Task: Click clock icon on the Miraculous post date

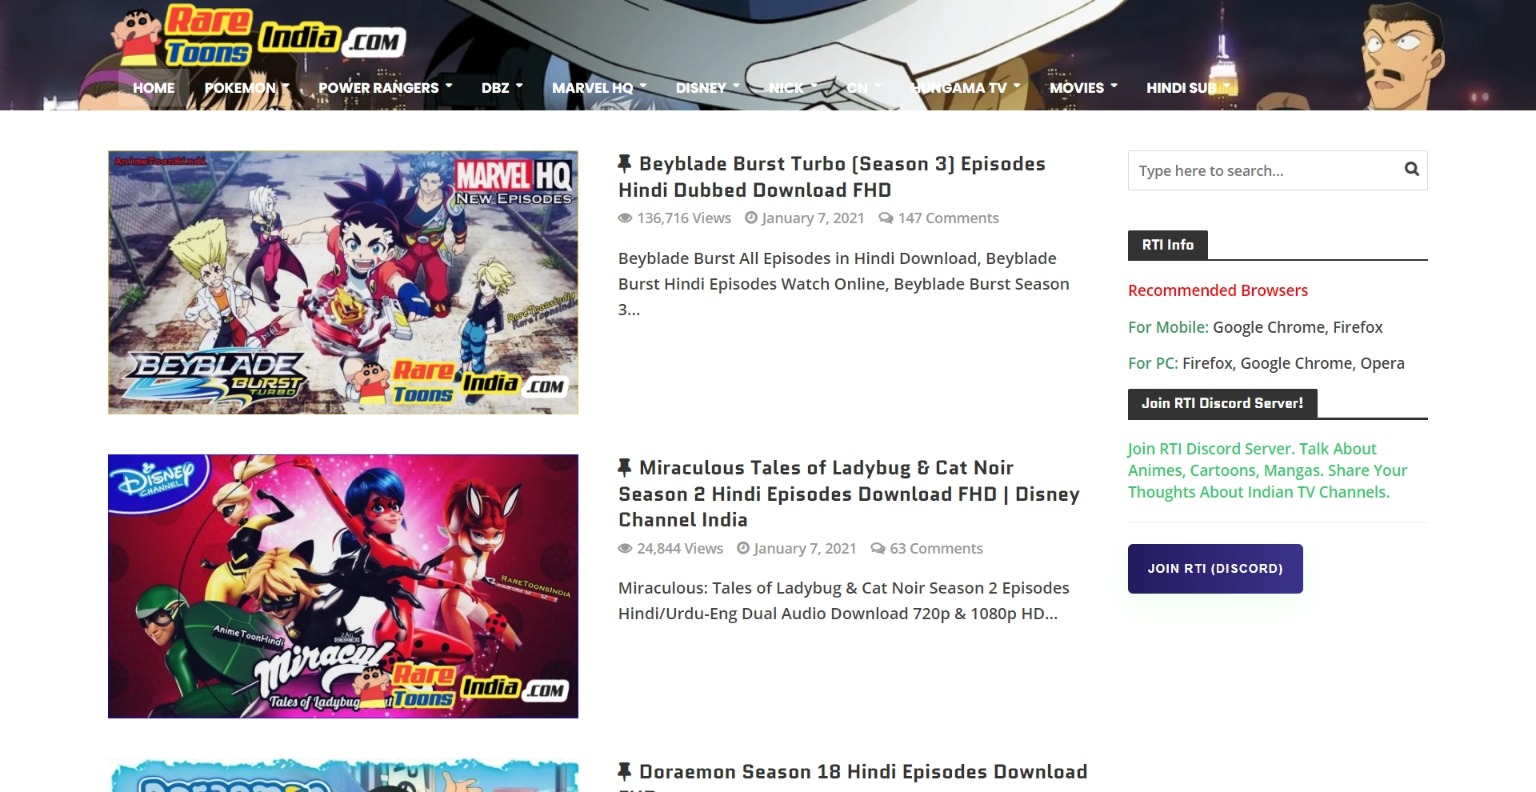Action: [x=743, y=548]
